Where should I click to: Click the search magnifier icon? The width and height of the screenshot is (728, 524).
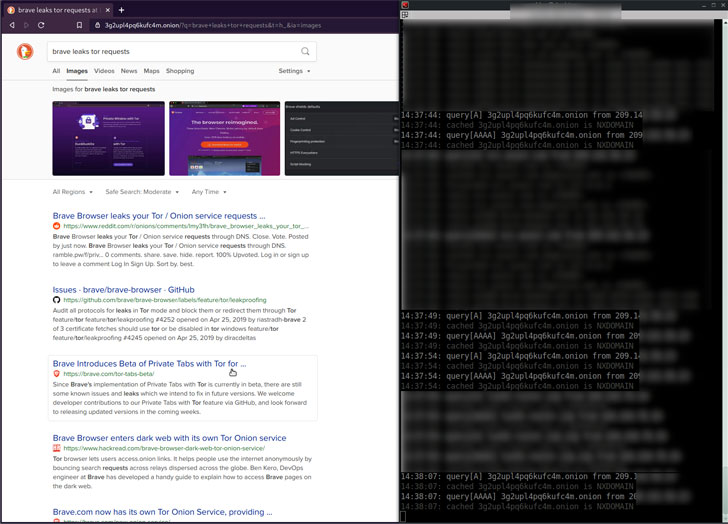[305, 51]
